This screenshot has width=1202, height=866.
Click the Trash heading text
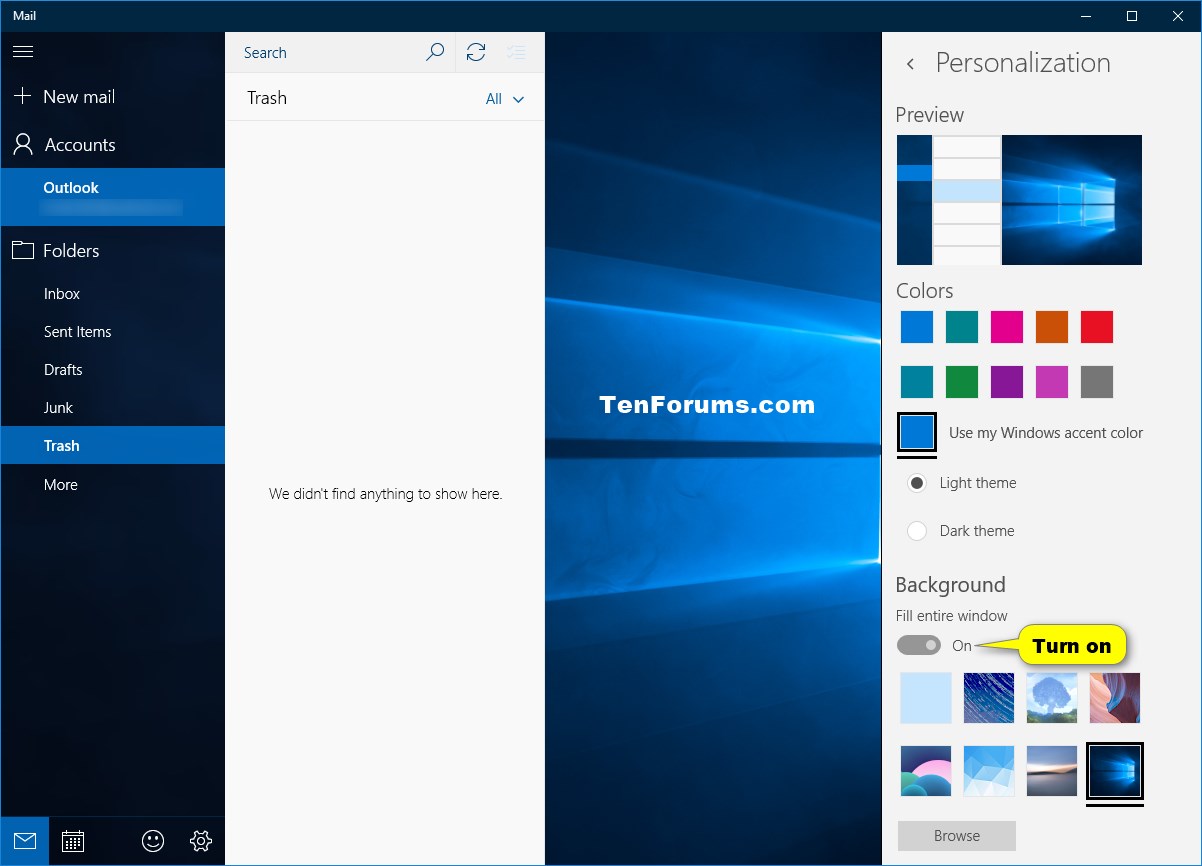267,98
